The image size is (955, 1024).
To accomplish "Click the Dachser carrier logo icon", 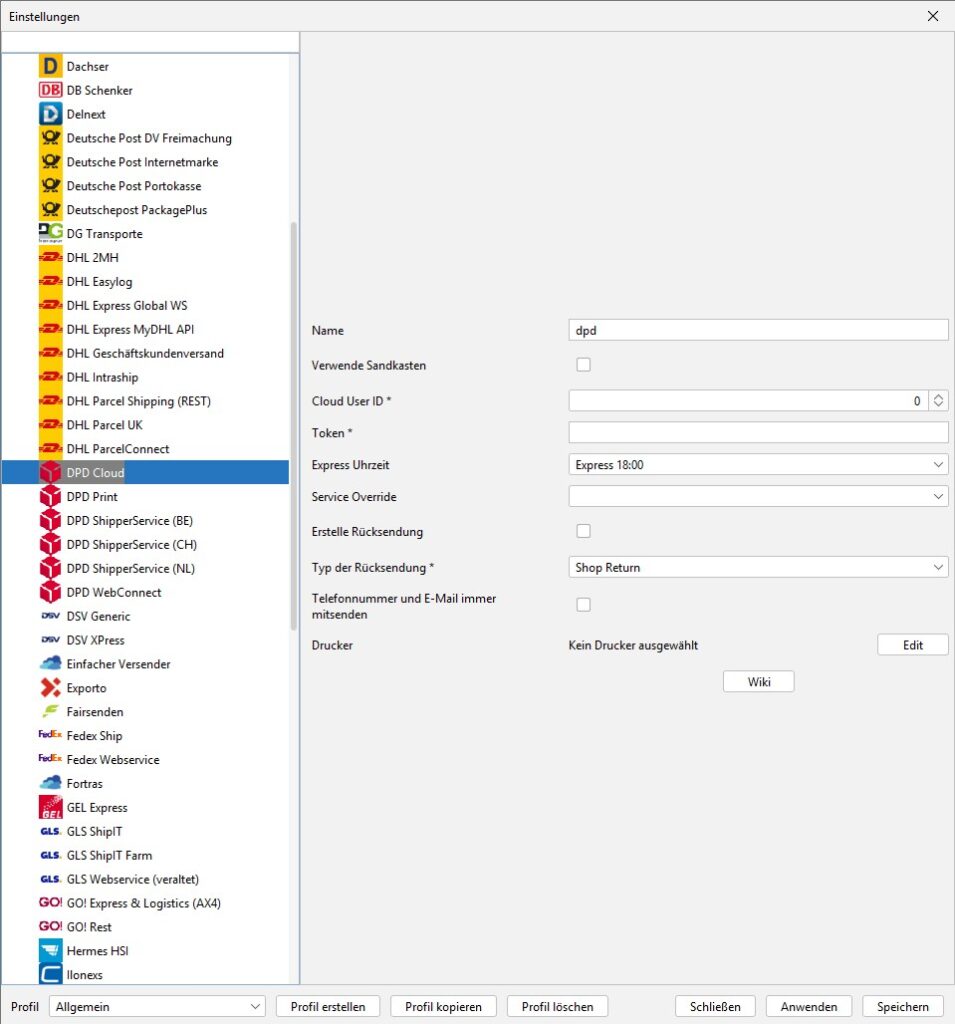I will (x=50, y=66).
